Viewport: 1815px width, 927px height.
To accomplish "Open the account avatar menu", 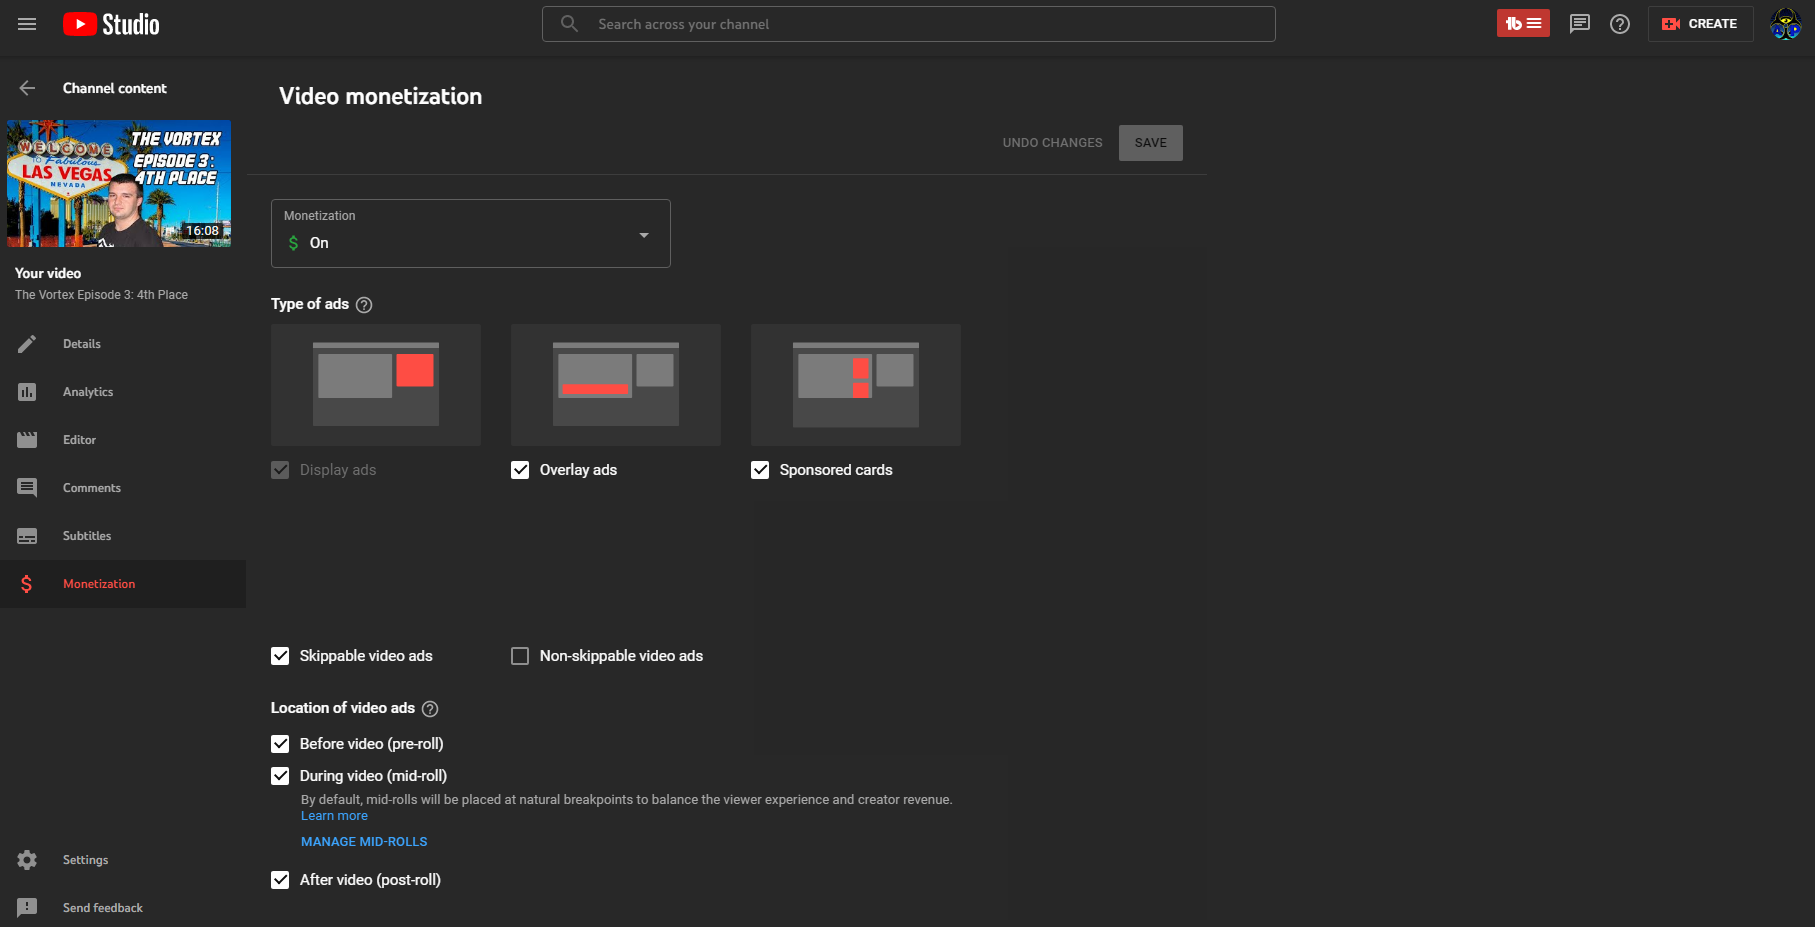I will [x=1785, y=24].
